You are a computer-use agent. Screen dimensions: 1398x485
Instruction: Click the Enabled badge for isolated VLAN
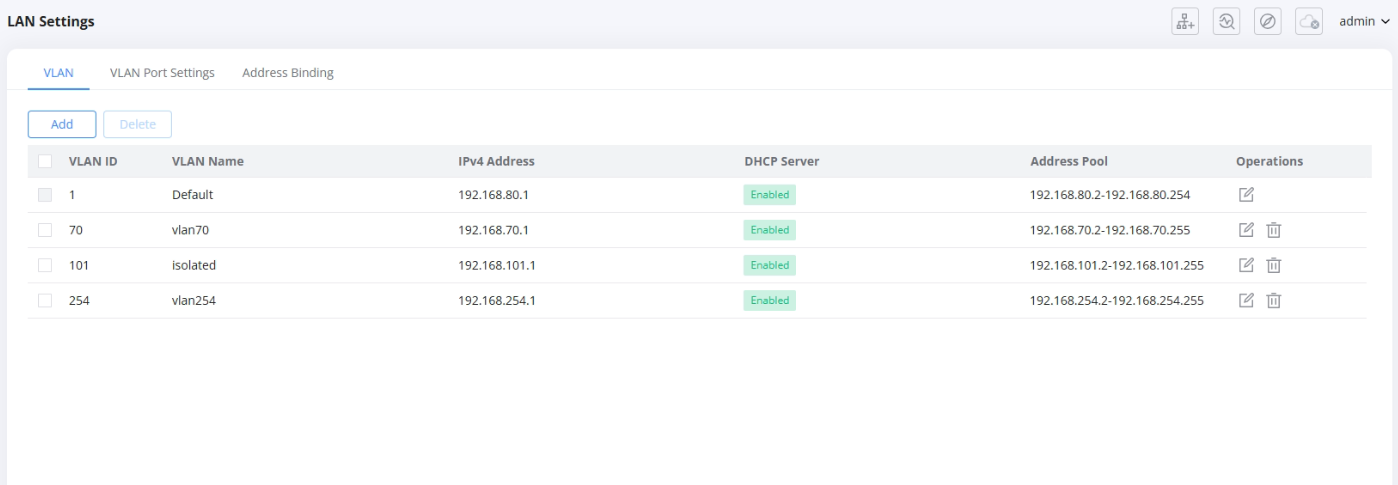770,265
